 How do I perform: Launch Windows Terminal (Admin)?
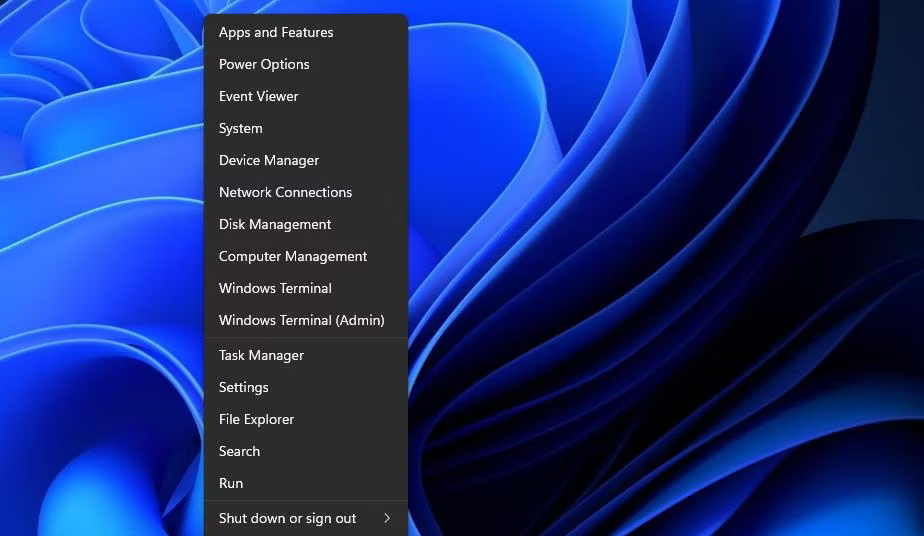tap(306, 320)
